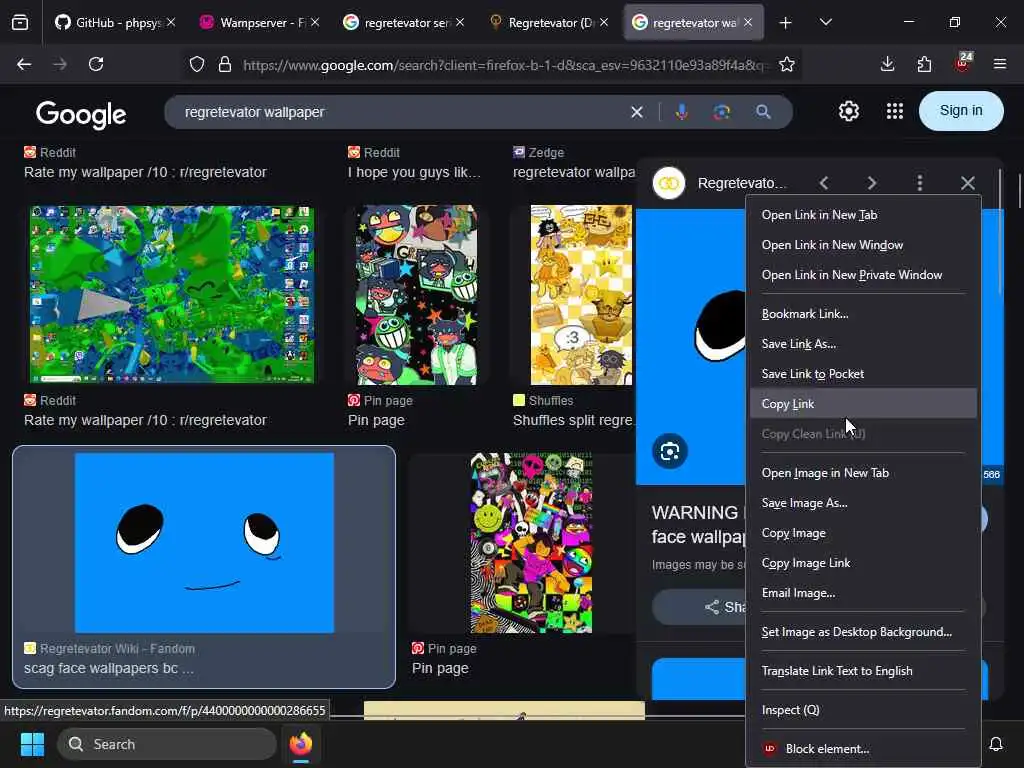Viewport: 1024px width, 768px height.
Task: Close the image preview panel
Action: tap(968, 184)
